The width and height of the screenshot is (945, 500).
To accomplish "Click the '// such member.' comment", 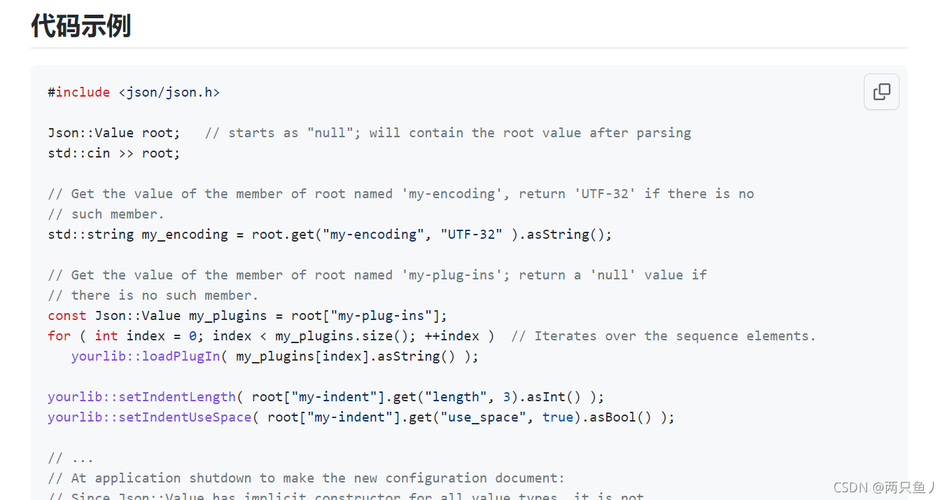I will click(x=106, y=214).
